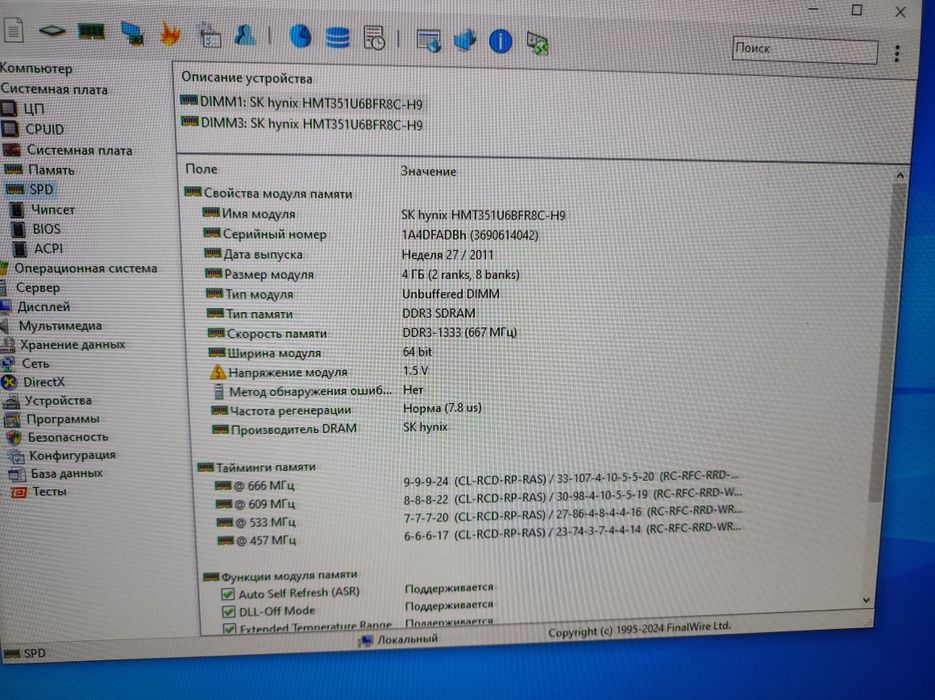Select the Дата выпуска row
This screenshot has width=935, height=700.
[x=349, y=254]
